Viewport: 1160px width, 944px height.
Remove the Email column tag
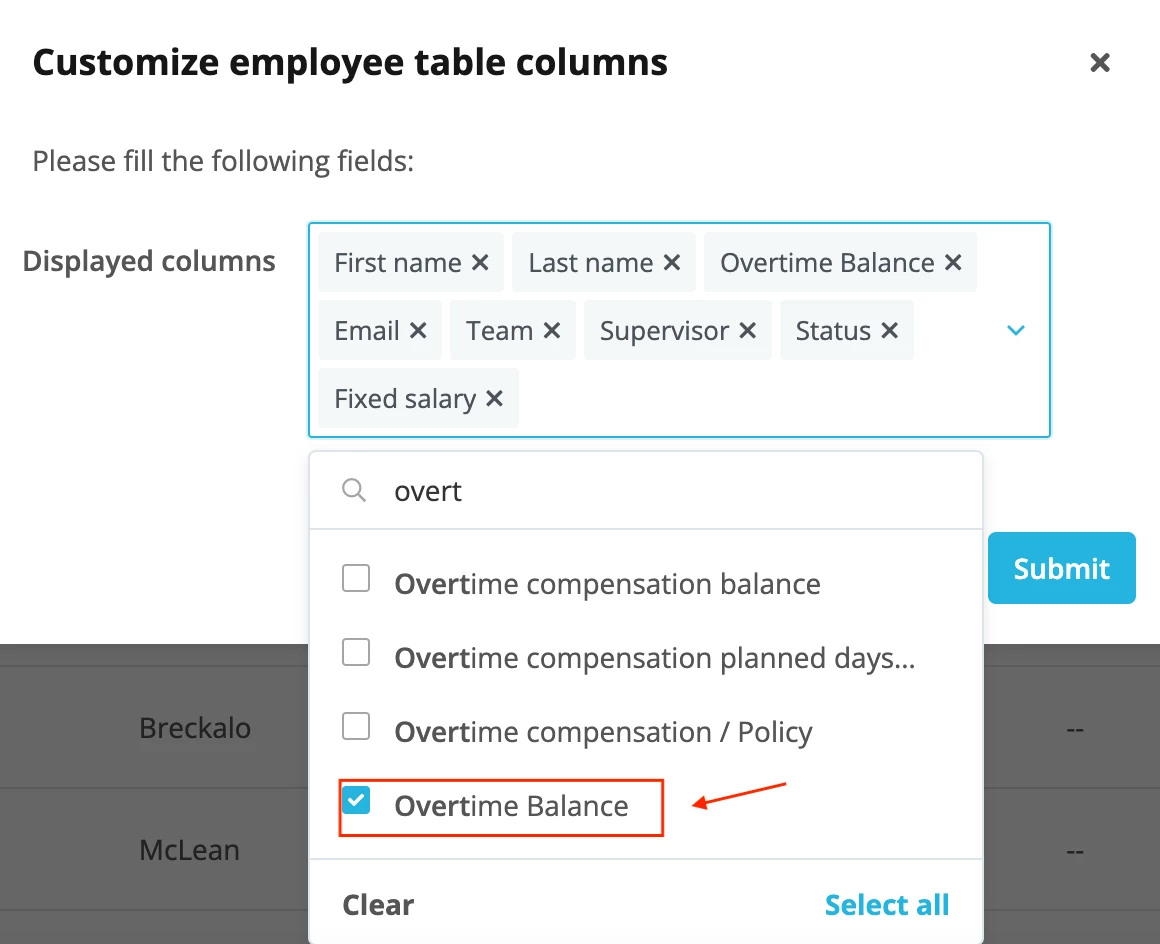418,331
